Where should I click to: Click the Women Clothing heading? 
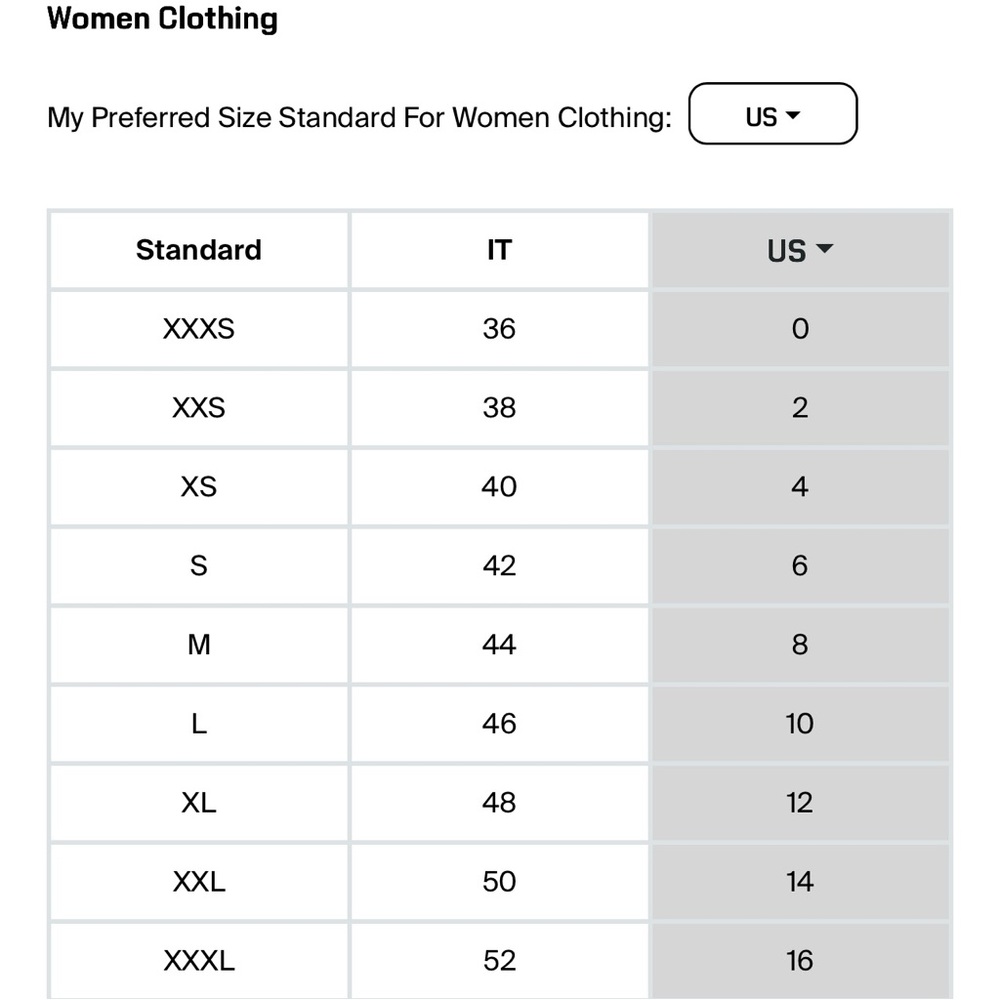163,18
